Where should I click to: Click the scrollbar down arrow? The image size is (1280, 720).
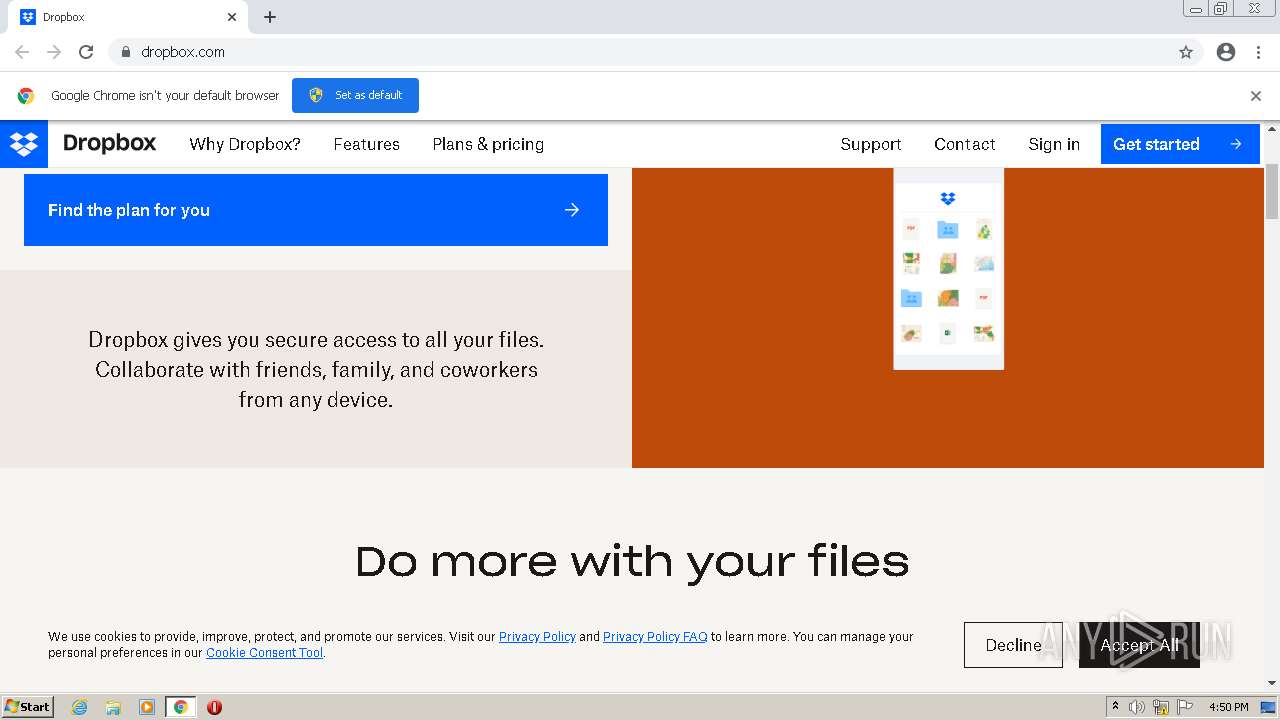[1272, 683]
